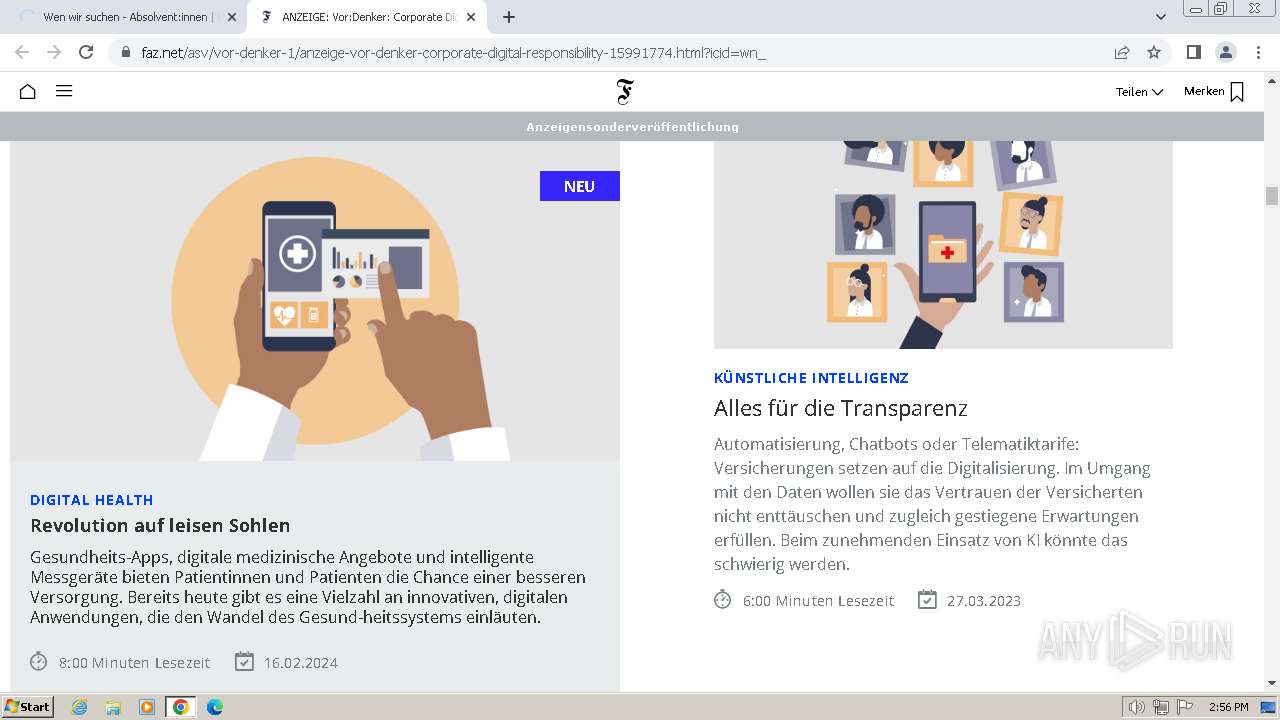The width and height of the screenshot is (1280, 720).
Task: Open 'Revolution auf leisen Sohlen' article
Action: (160, 525)
